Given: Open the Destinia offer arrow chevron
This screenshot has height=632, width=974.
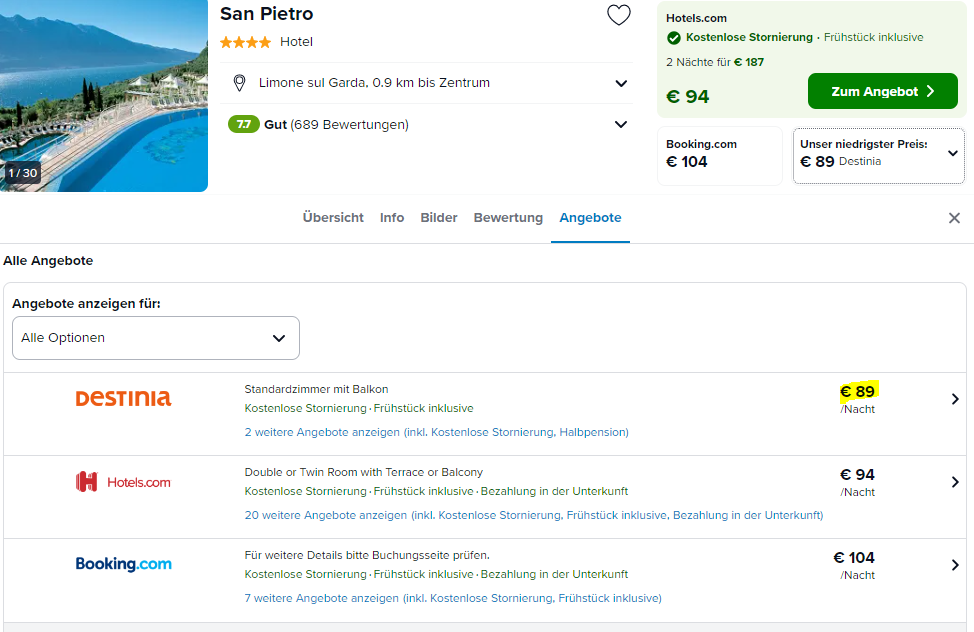Looking at the screenshot, I should tap(955, 399).
